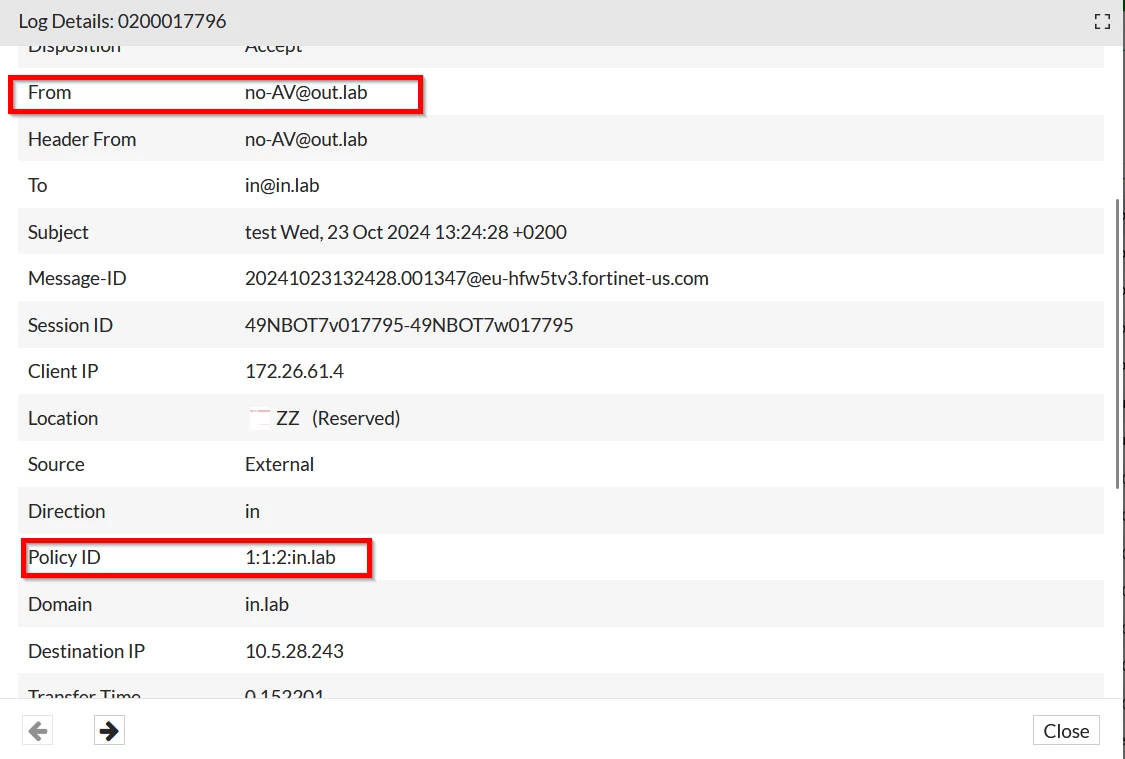Viewport: 1125px width, 759px height.
Task: Close the Log Details dialog
Action: click(x=1066, y=731)
